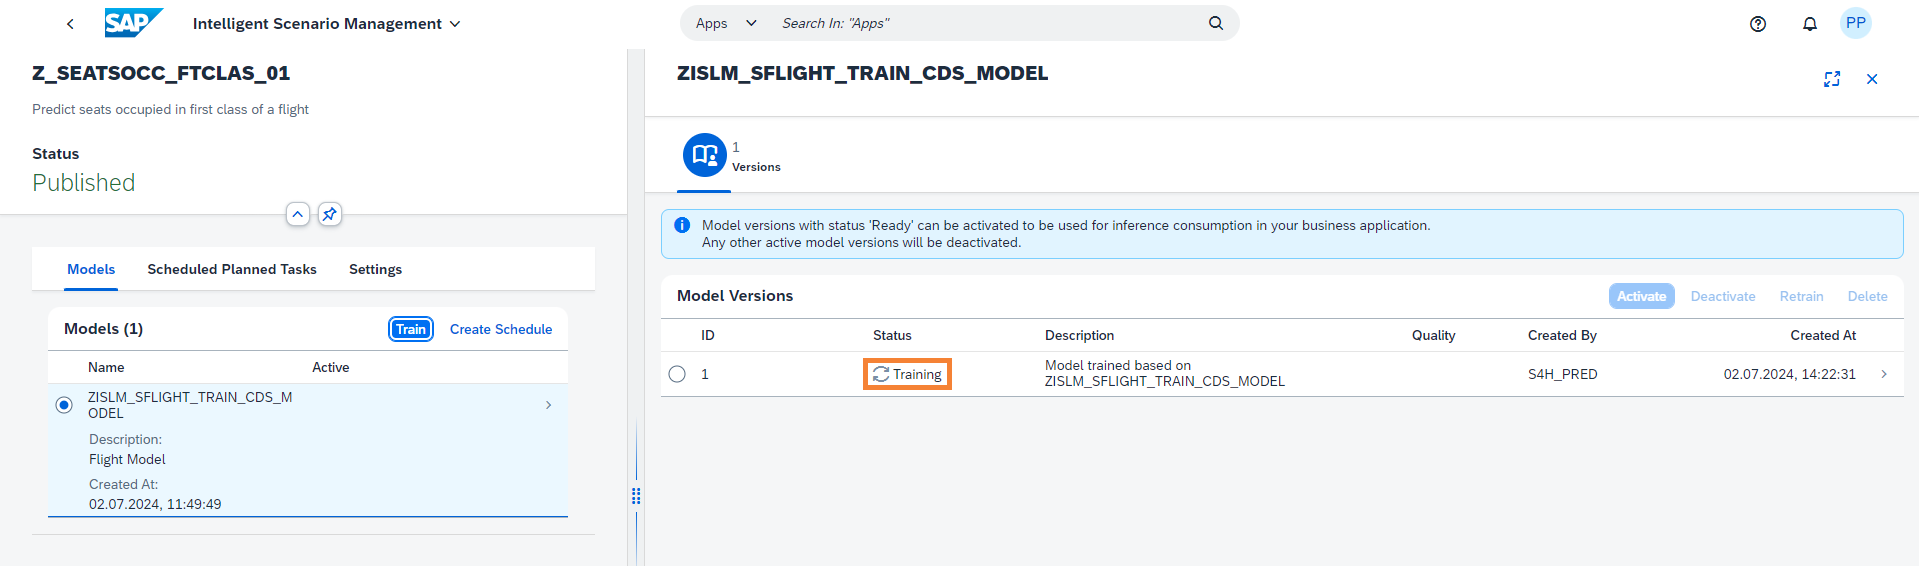Open the help question mark icon
Screen dimensions: 1919x566
pyautogui.click(x=1757, y=24)
